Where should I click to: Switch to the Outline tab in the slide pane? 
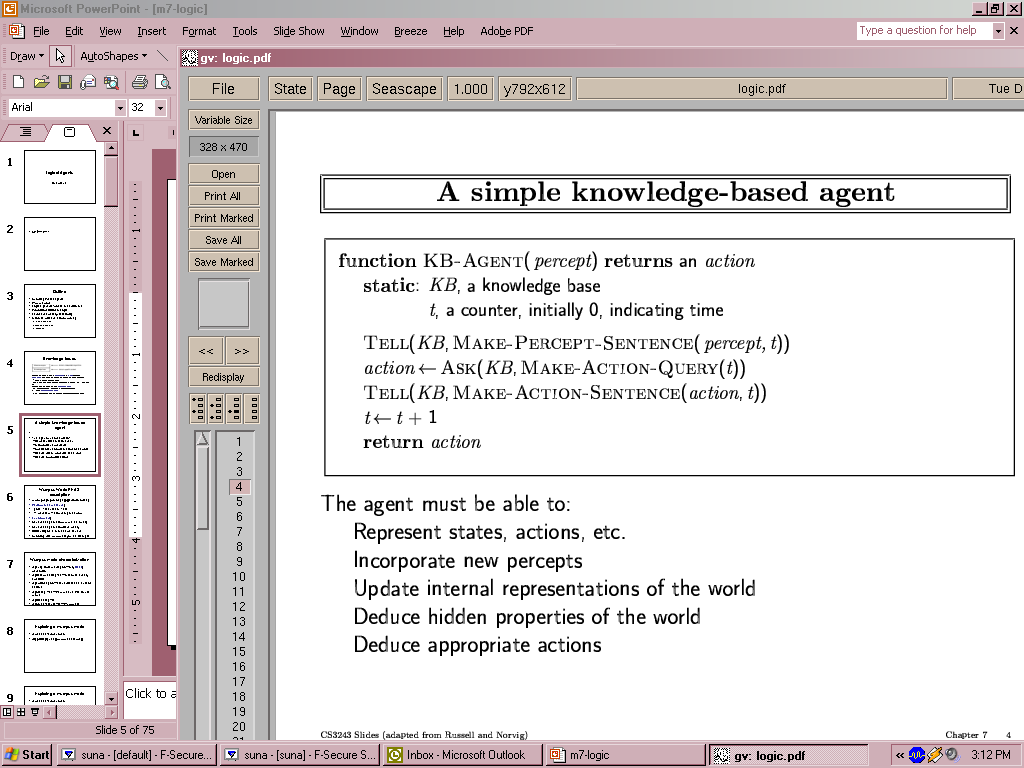pos(27,132)
